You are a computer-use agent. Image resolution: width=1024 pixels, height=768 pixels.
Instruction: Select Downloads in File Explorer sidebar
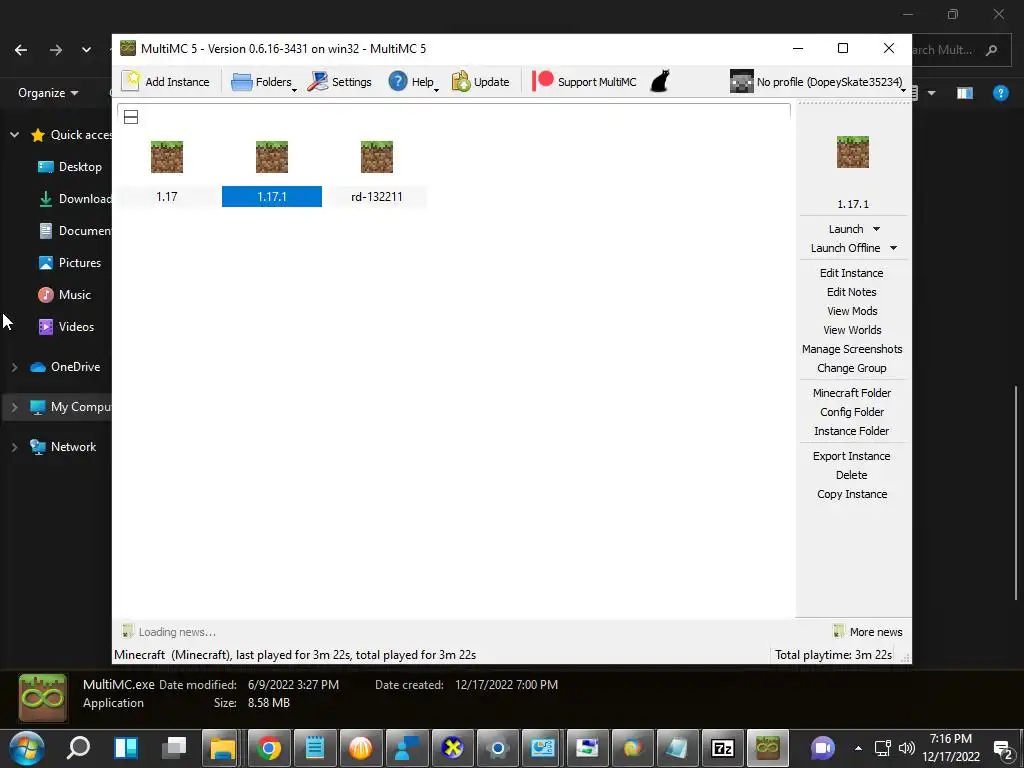(75, 199)
